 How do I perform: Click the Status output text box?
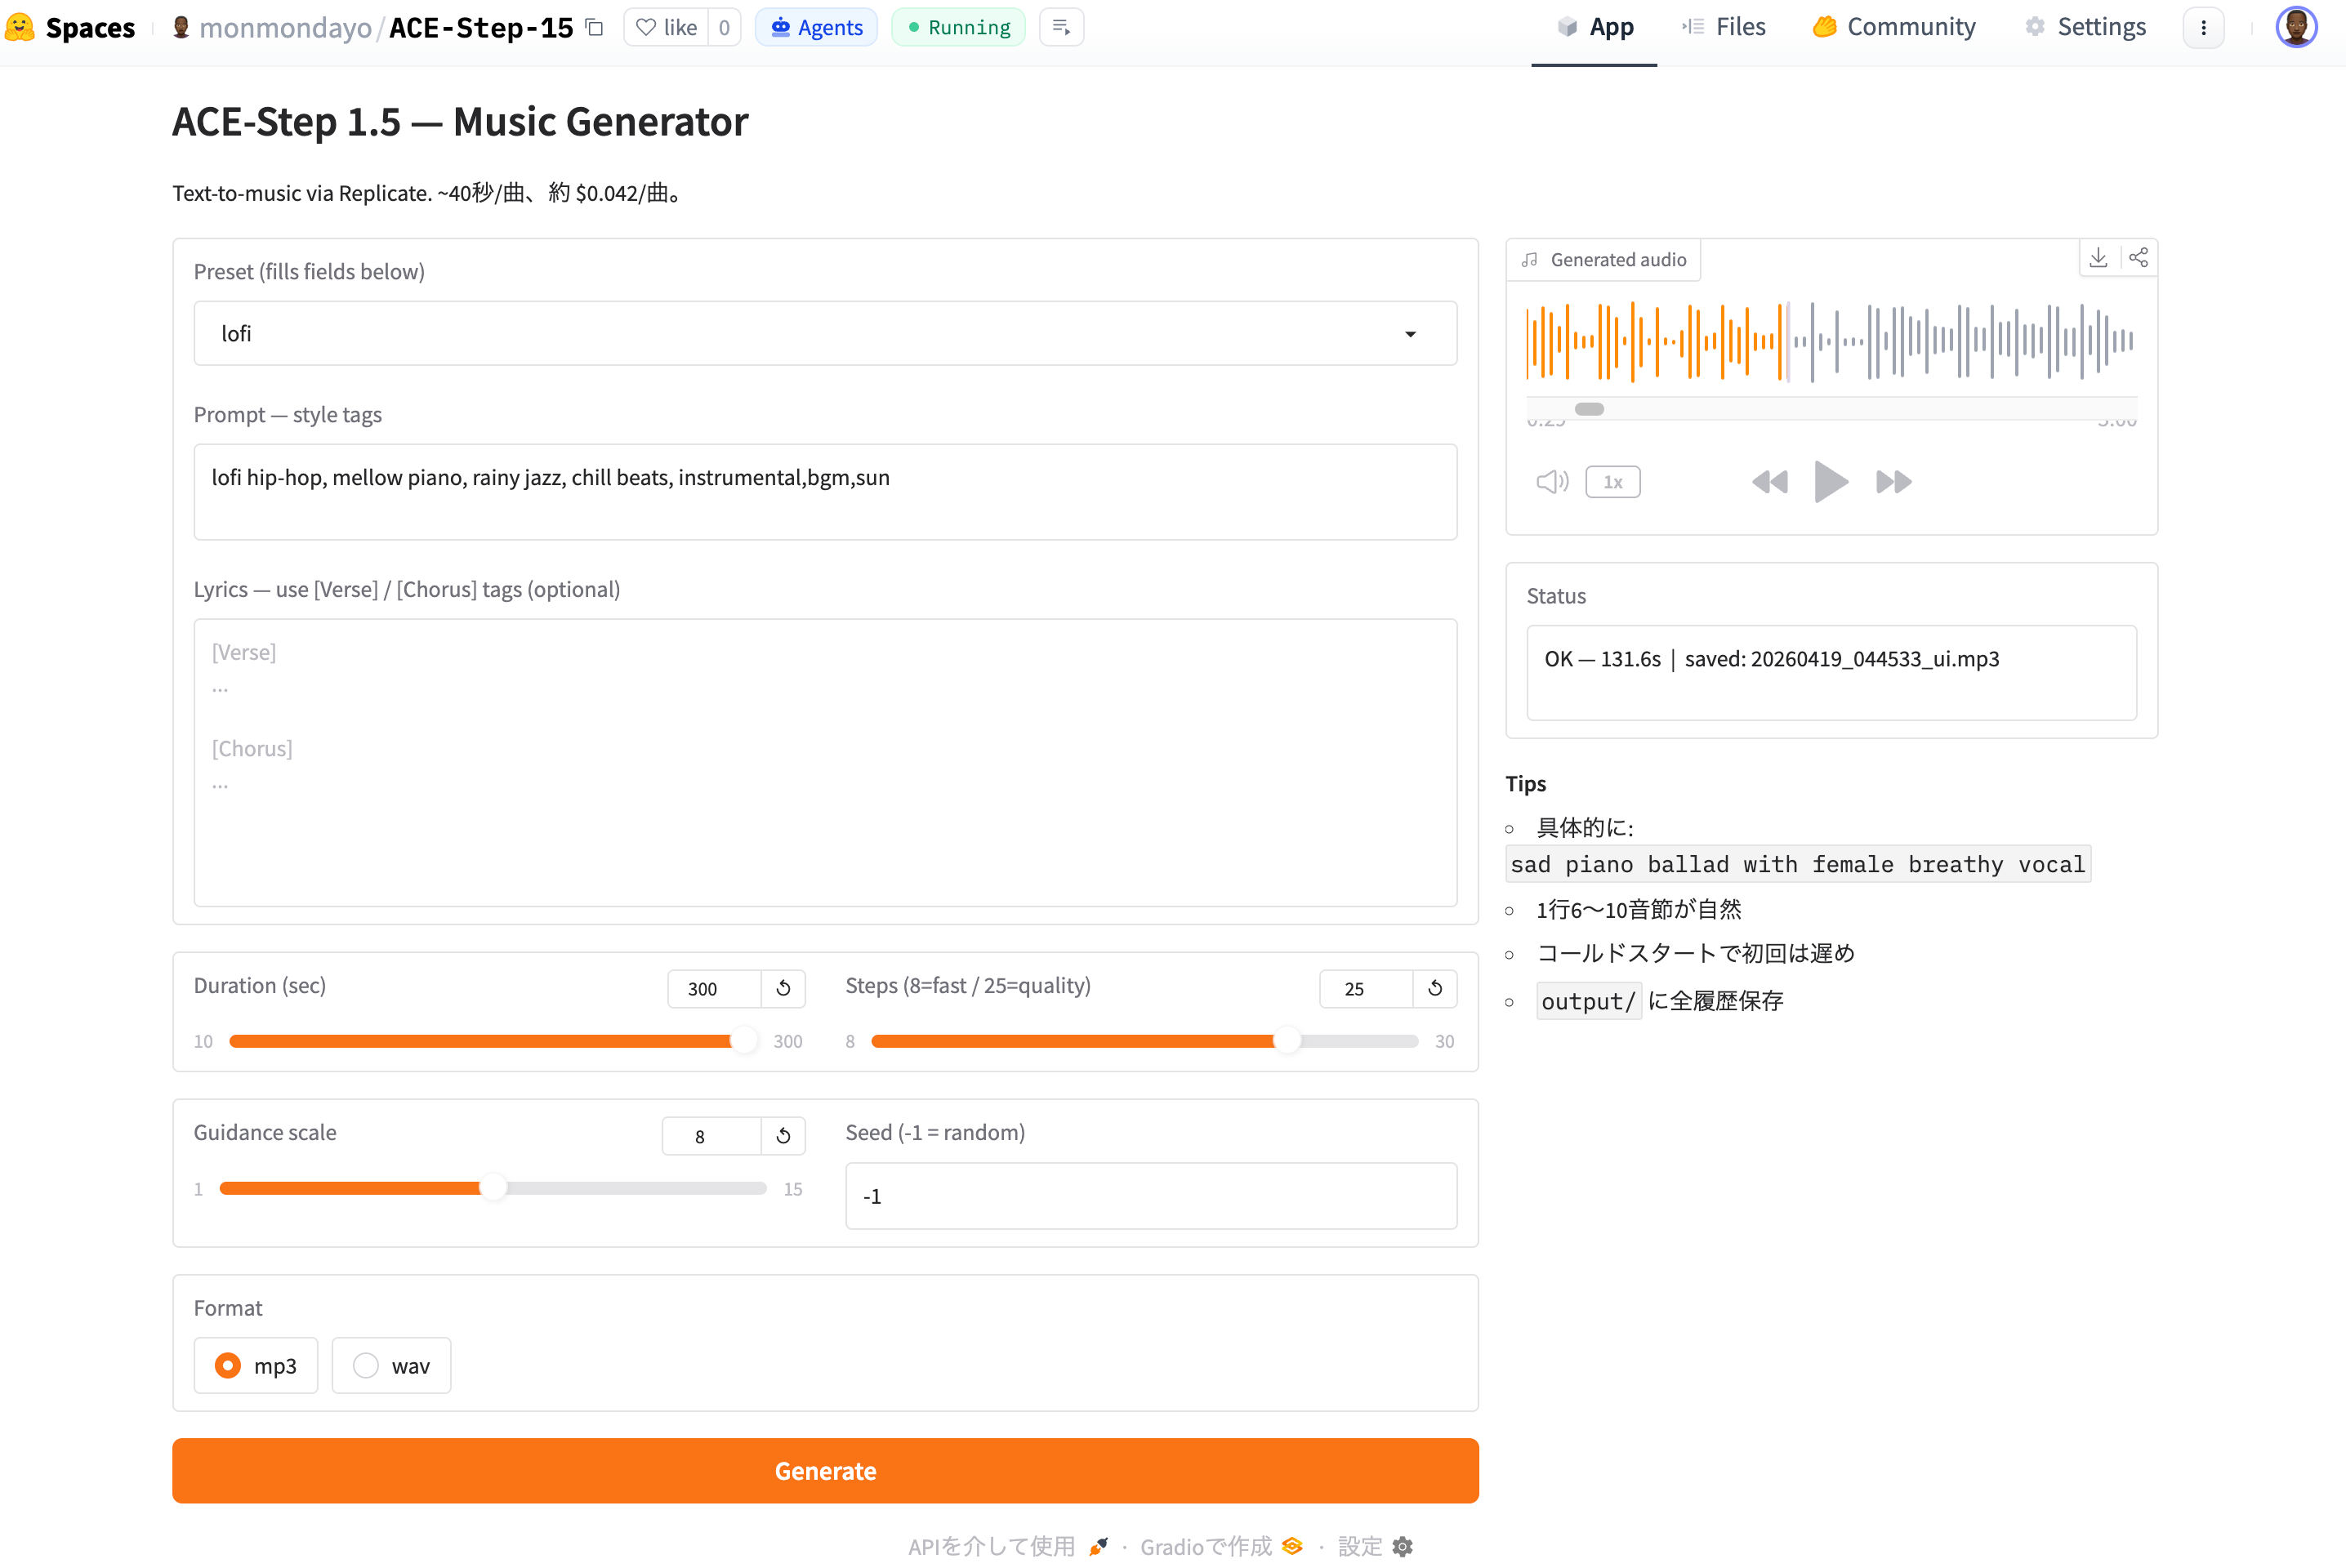point(1831,672)
